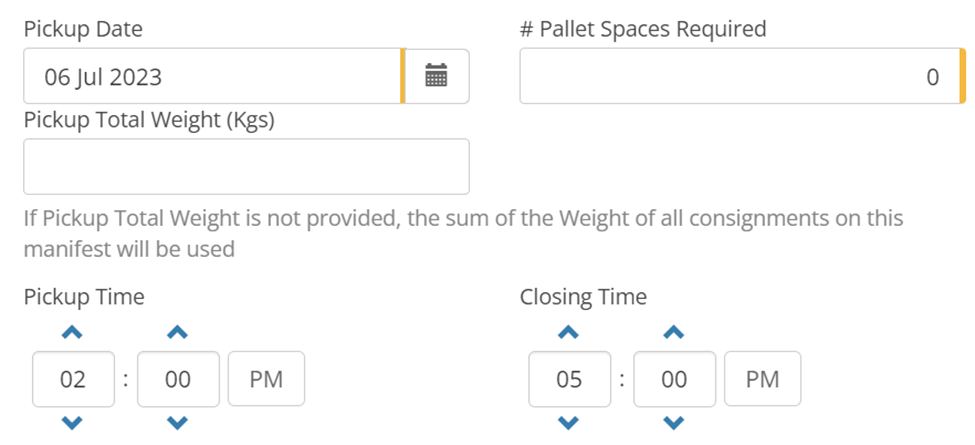Select the Closing Time minutes field

pyautogui.click(x=675, y=379)
